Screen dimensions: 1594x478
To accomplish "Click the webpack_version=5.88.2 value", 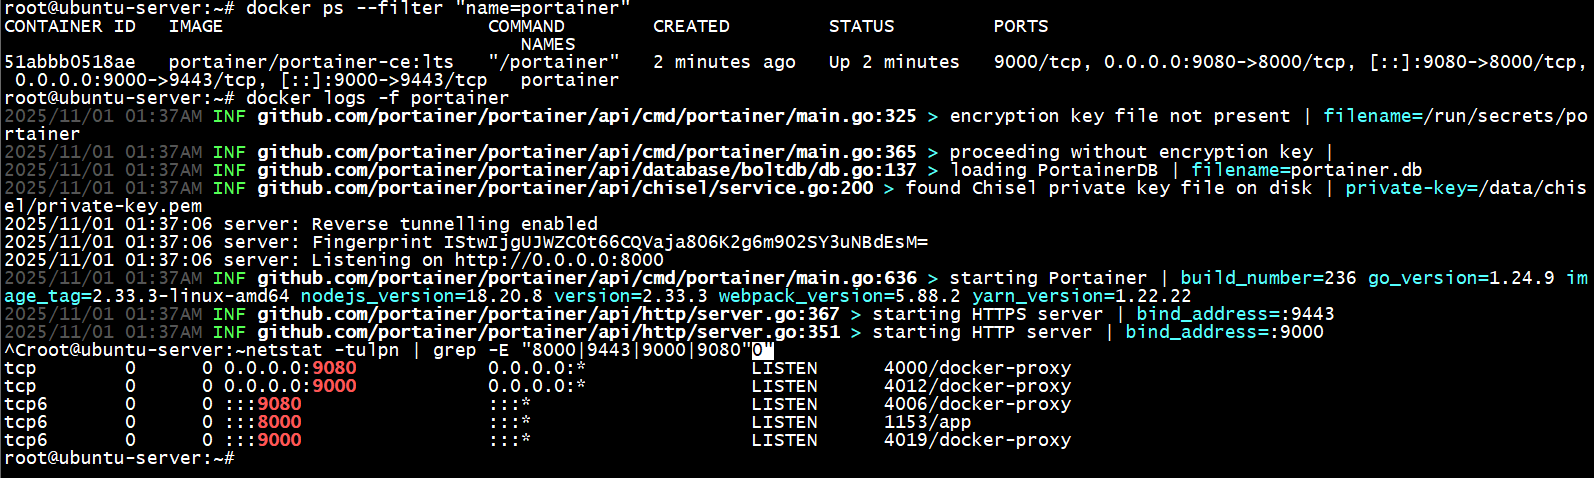I will coord(840,296).
